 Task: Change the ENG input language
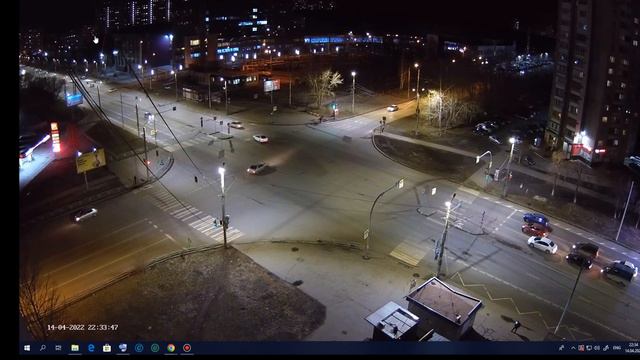[617, 348]
